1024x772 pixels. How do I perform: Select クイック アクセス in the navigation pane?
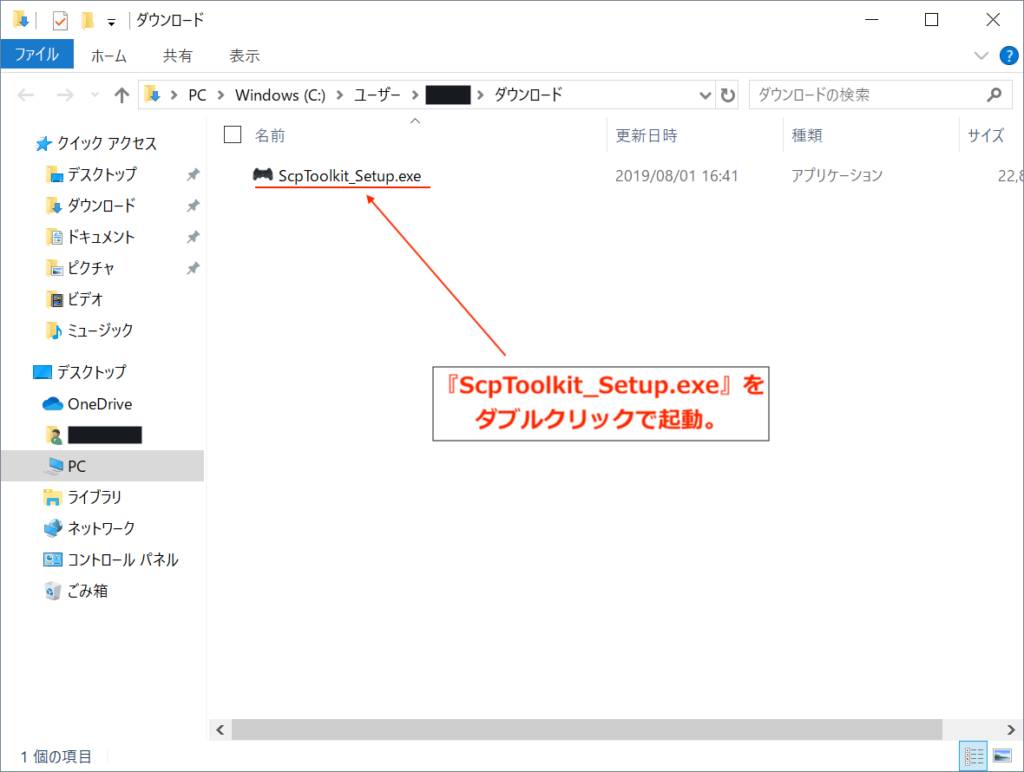point(106,144)
